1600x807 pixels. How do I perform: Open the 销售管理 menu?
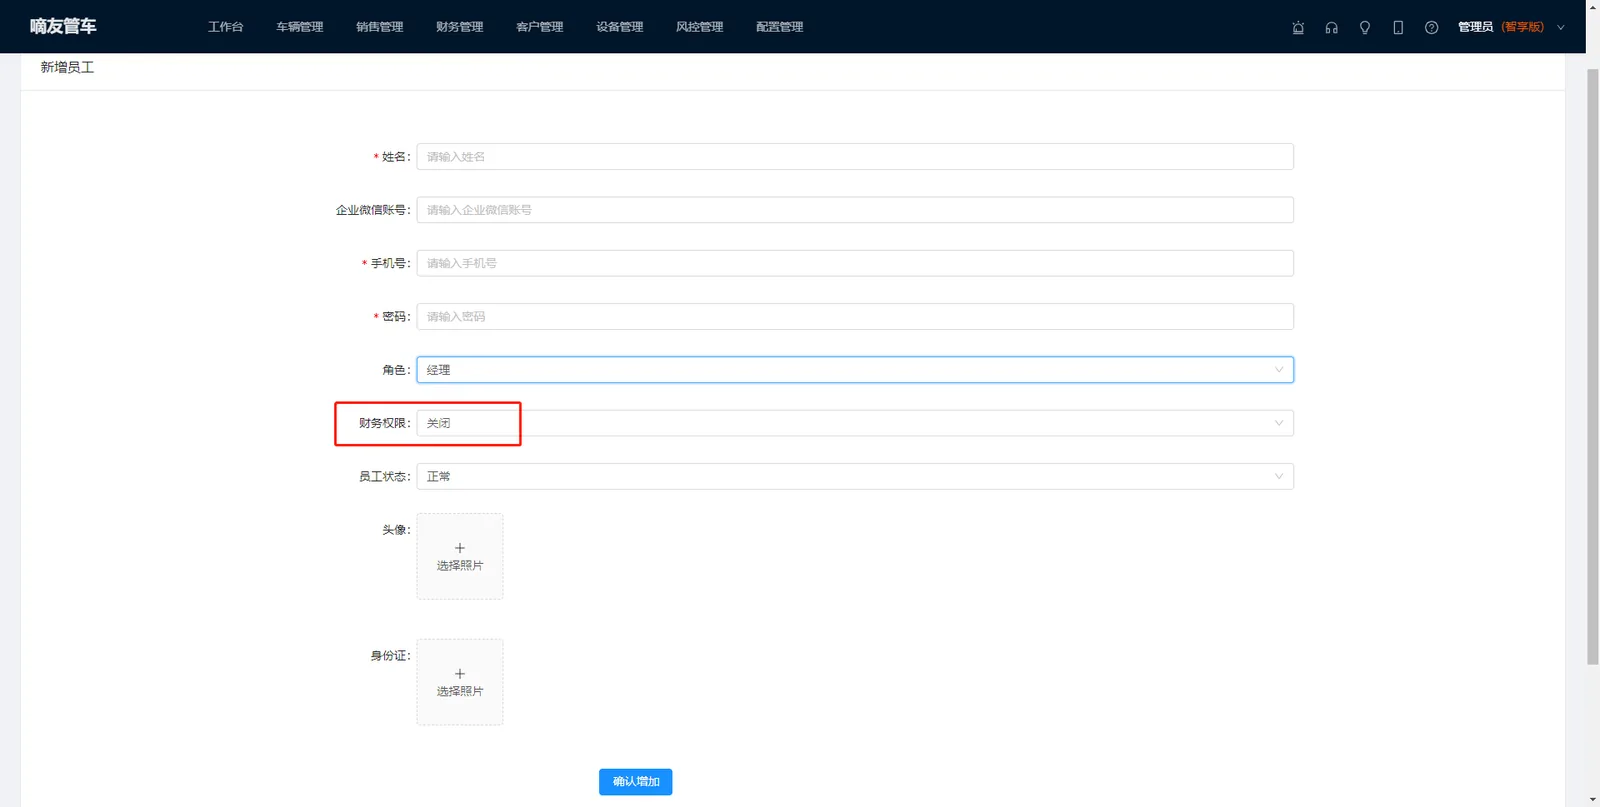click(x=380, y=27)
